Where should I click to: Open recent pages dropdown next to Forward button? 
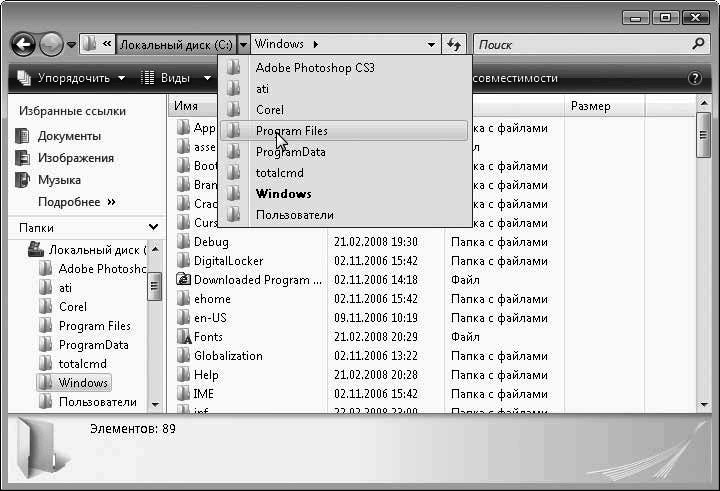[x=72, y=45]
